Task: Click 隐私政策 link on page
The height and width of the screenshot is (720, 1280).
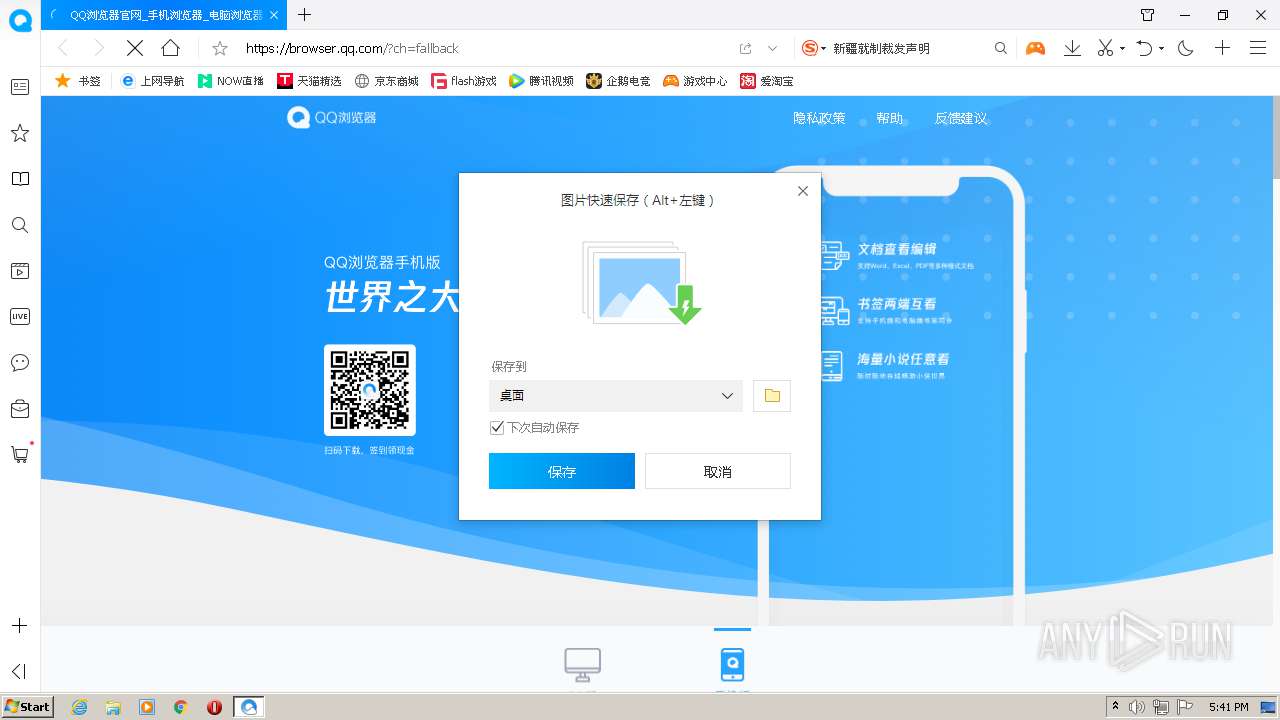Action: [819, 118]
